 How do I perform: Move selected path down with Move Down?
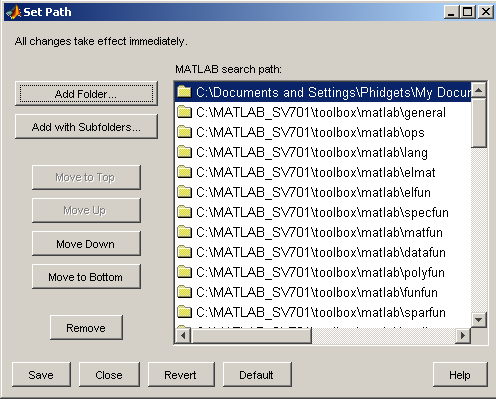pyautogui.click(x=86, y=244)
